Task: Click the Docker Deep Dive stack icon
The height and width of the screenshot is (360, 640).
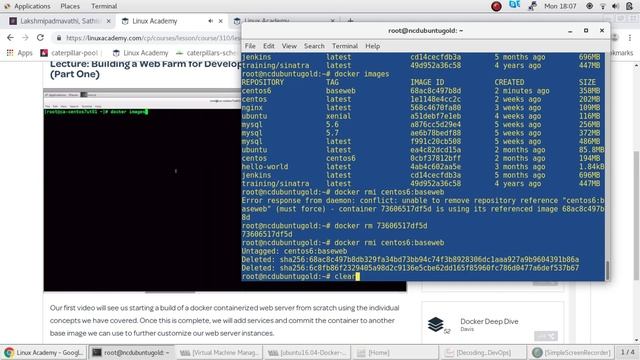Action: coord(436,324)
